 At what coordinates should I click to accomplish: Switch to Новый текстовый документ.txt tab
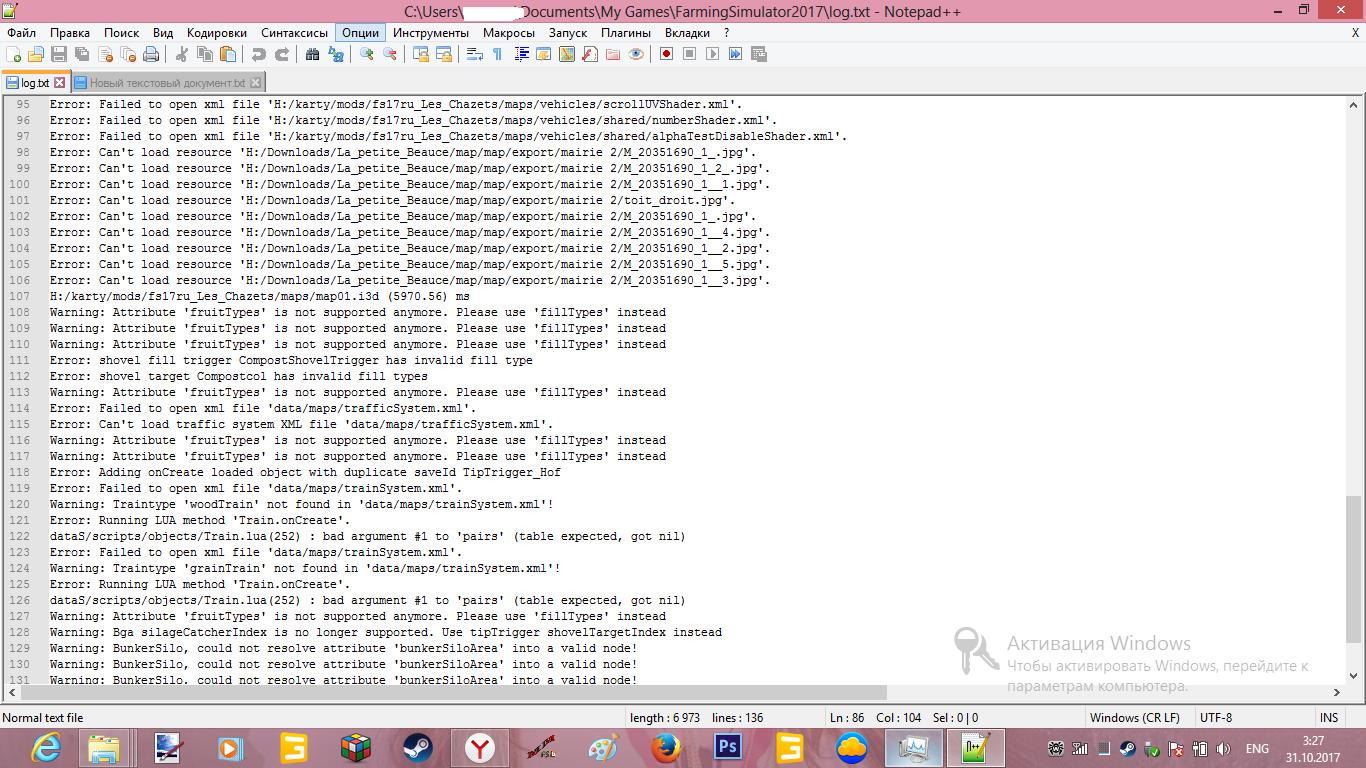pos(167,83)
